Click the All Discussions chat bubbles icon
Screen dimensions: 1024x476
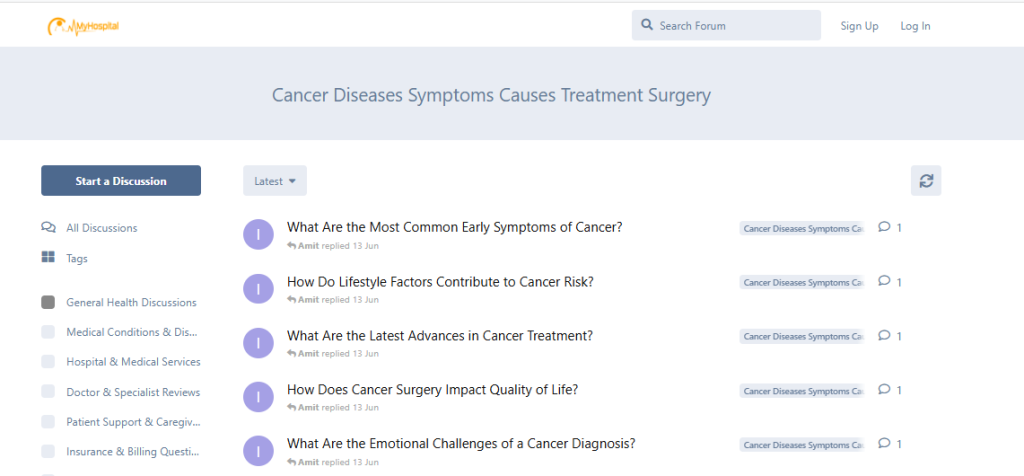(x=48, y=228)
